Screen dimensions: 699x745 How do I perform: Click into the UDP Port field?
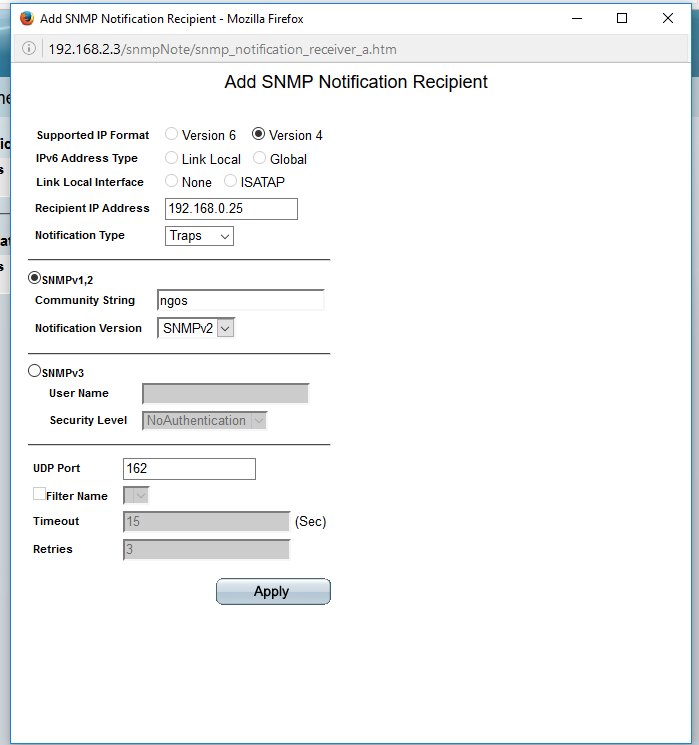coord(189,469)
